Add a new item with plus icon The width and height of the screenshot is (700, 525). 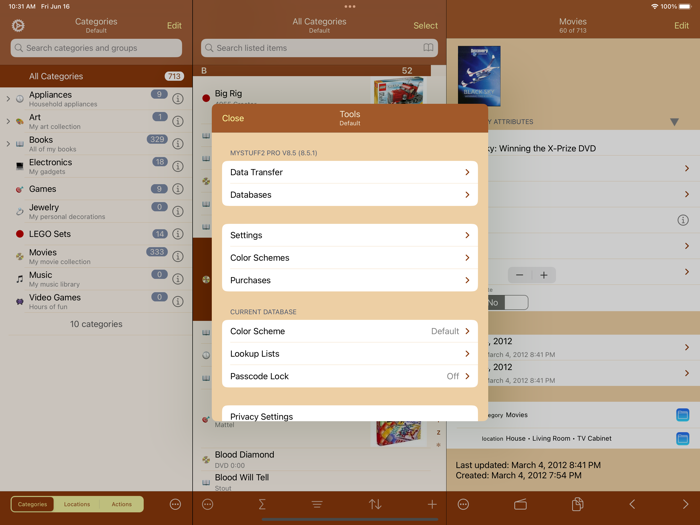(432, 504)
